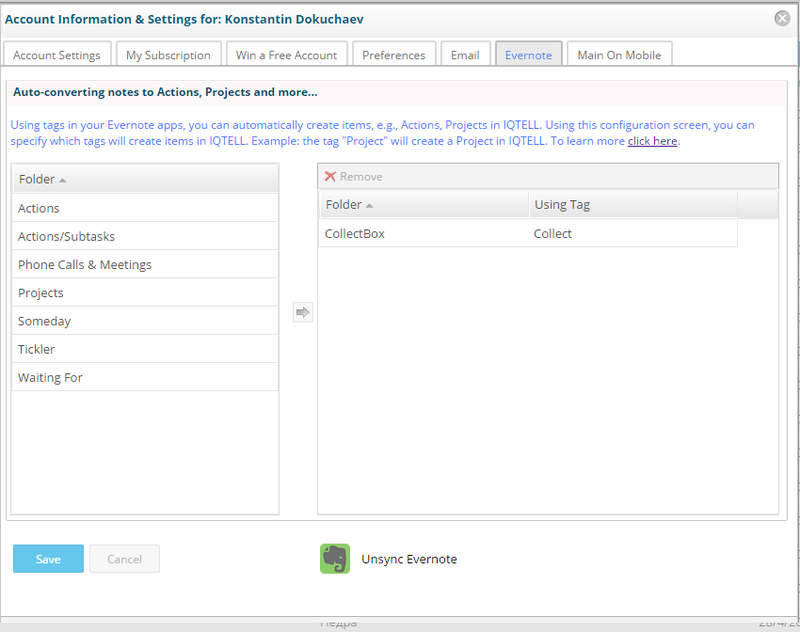Close the Account Information dialog
This screenshot has width=800, height=632.
782,18
